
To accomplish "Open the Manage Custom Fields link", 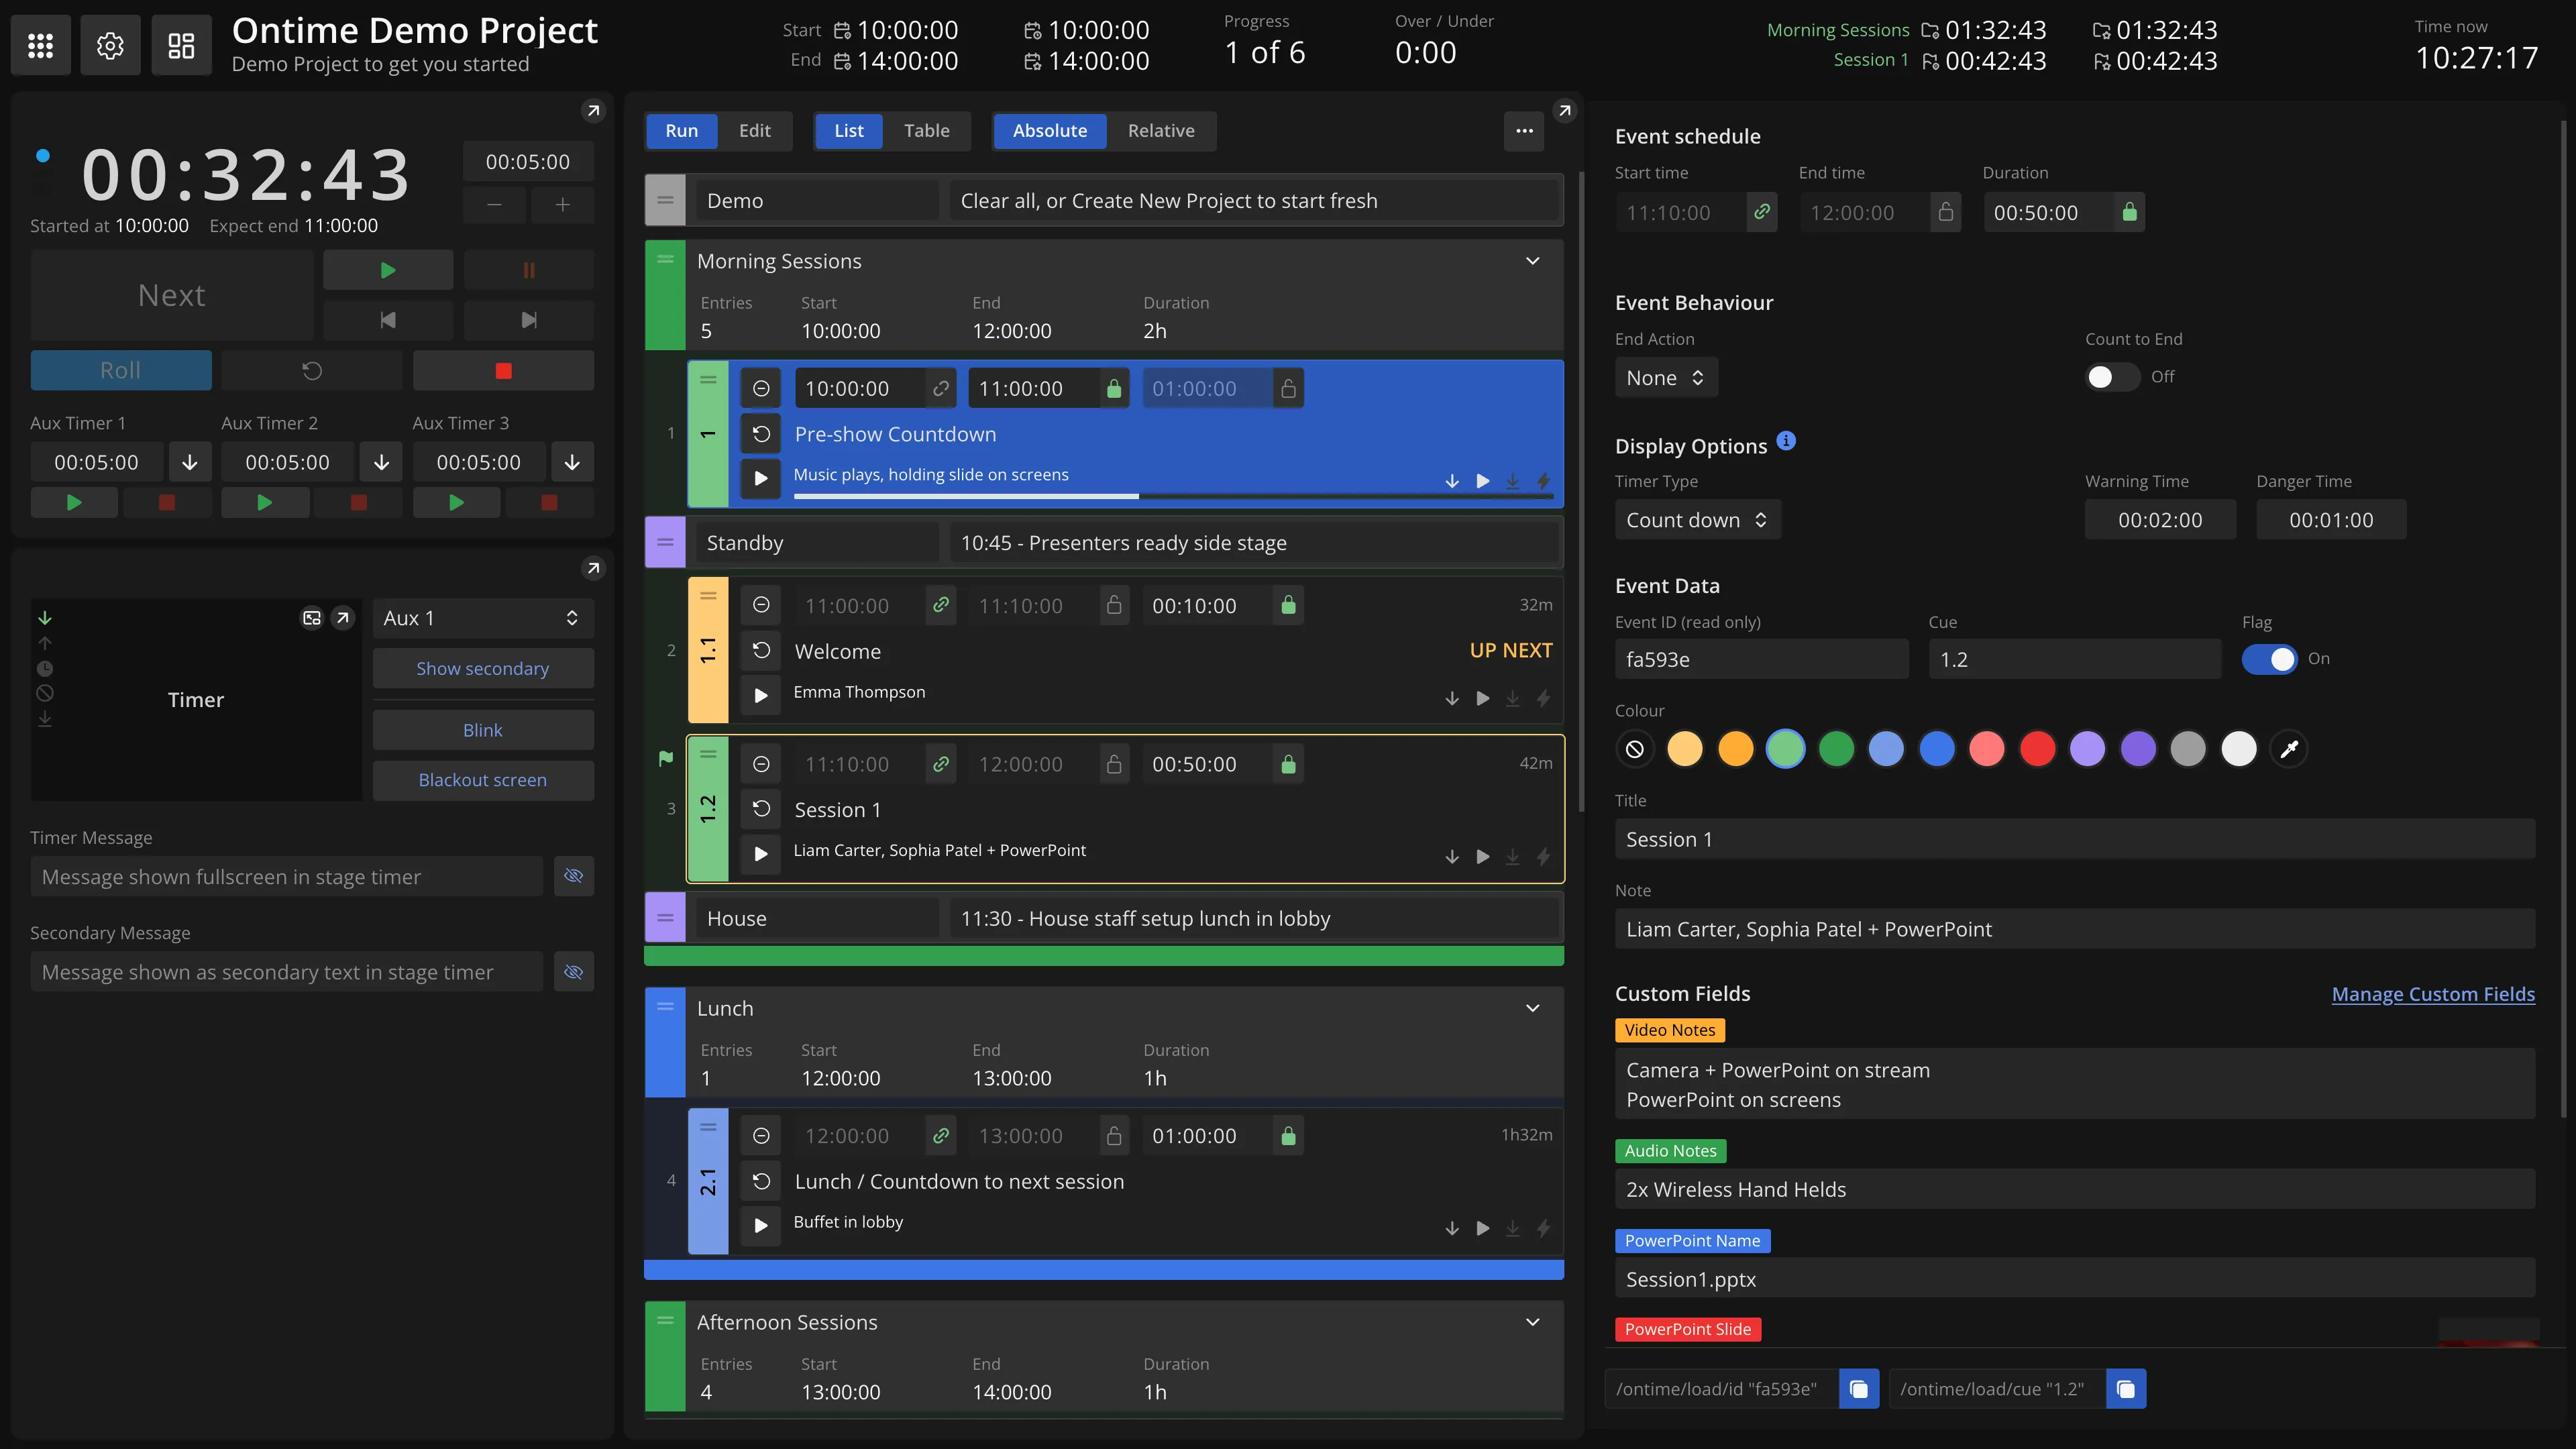I will pos(2432,994).
